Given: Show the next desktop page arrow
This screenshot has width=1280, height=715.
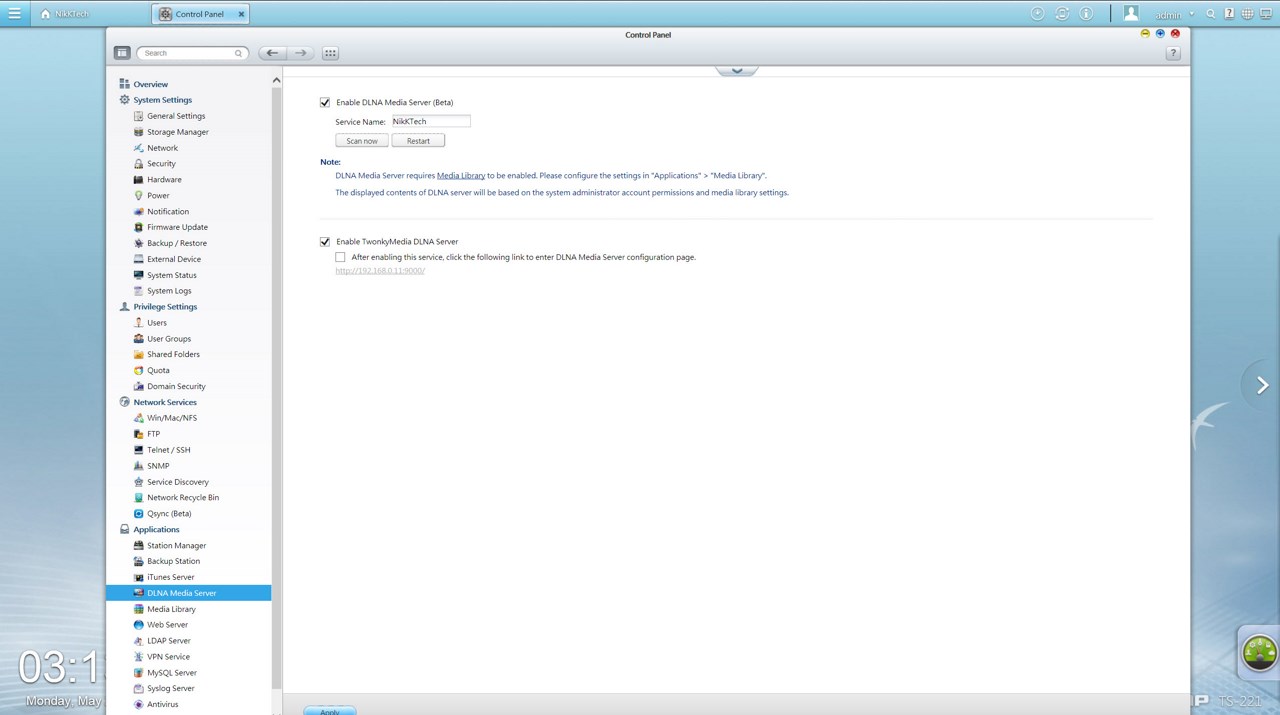Looking at the screenshot, I should click(1262, 385).
